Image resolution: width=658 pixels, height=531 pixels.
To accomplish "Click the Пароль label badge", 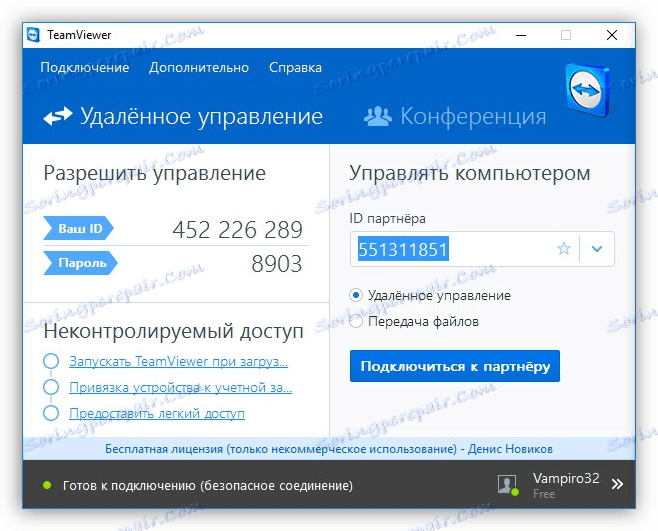I will pyautogui.click(x=80, y=263).
